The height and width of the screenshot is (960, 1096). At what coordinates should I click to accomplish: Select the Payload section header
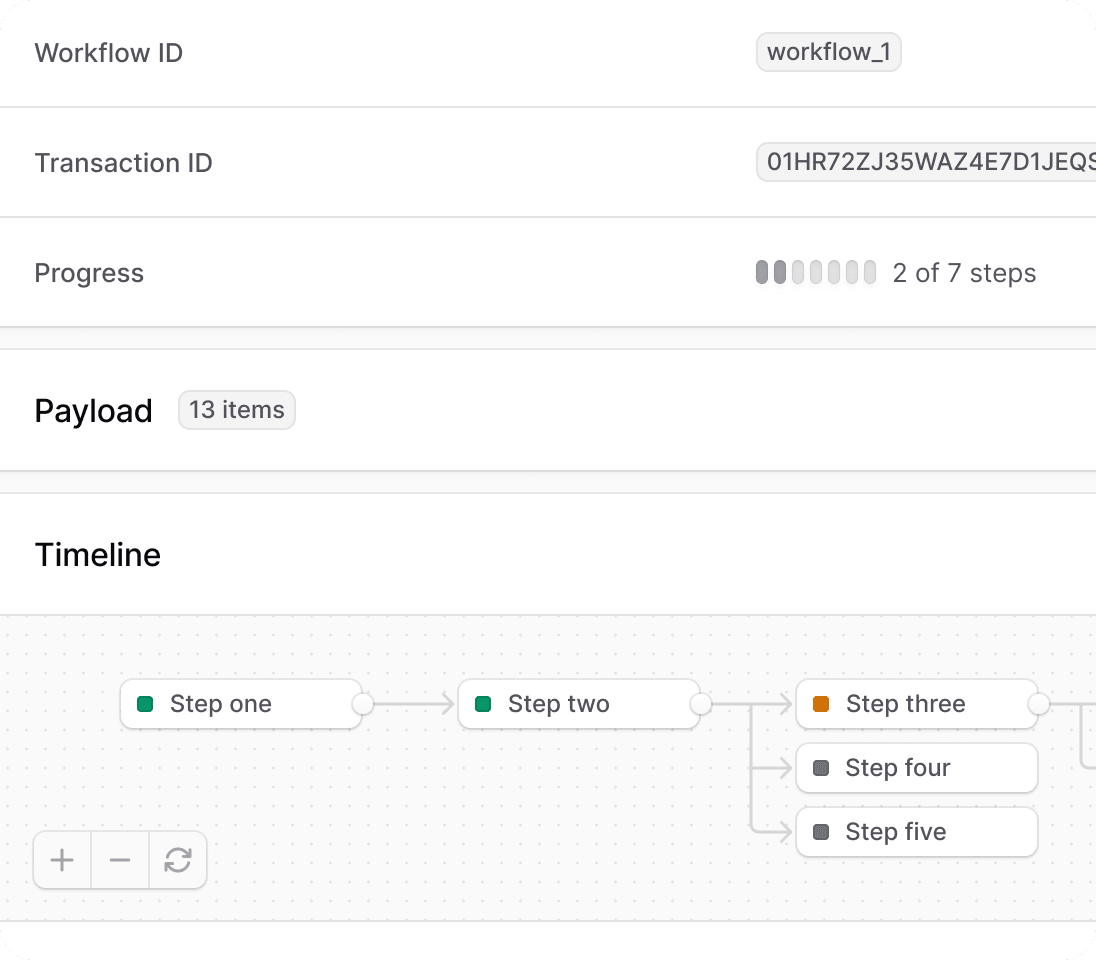point(93,410)
